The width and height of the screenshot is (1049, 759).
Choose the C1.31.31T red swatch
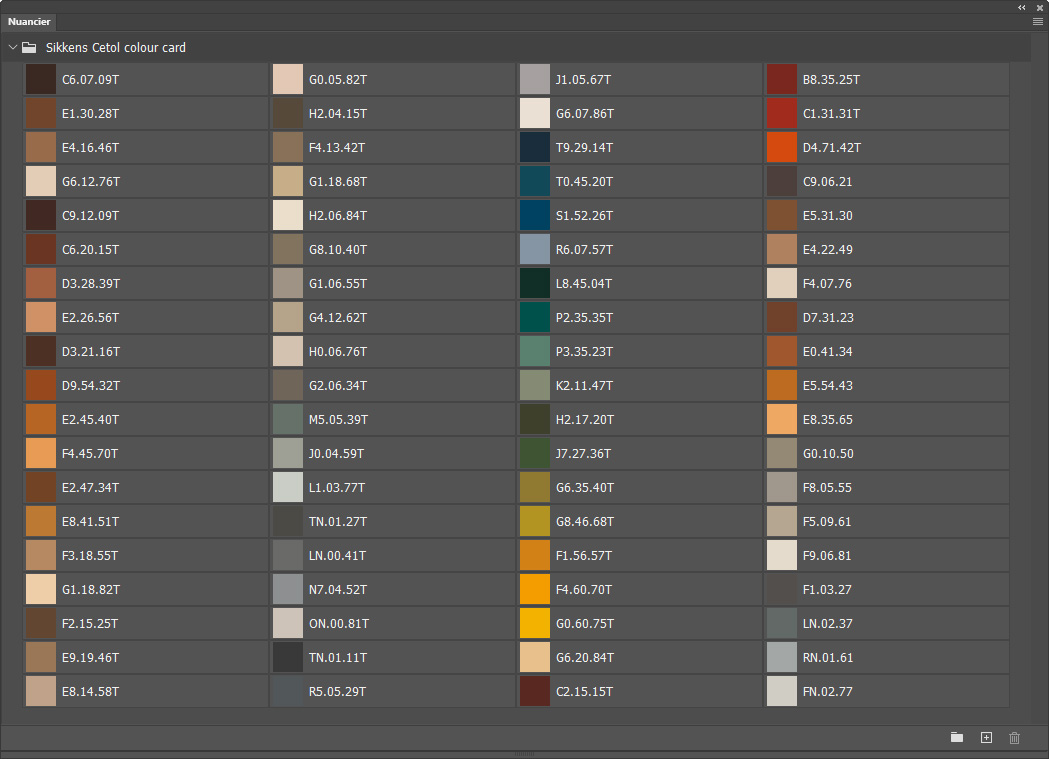[781, 114]
